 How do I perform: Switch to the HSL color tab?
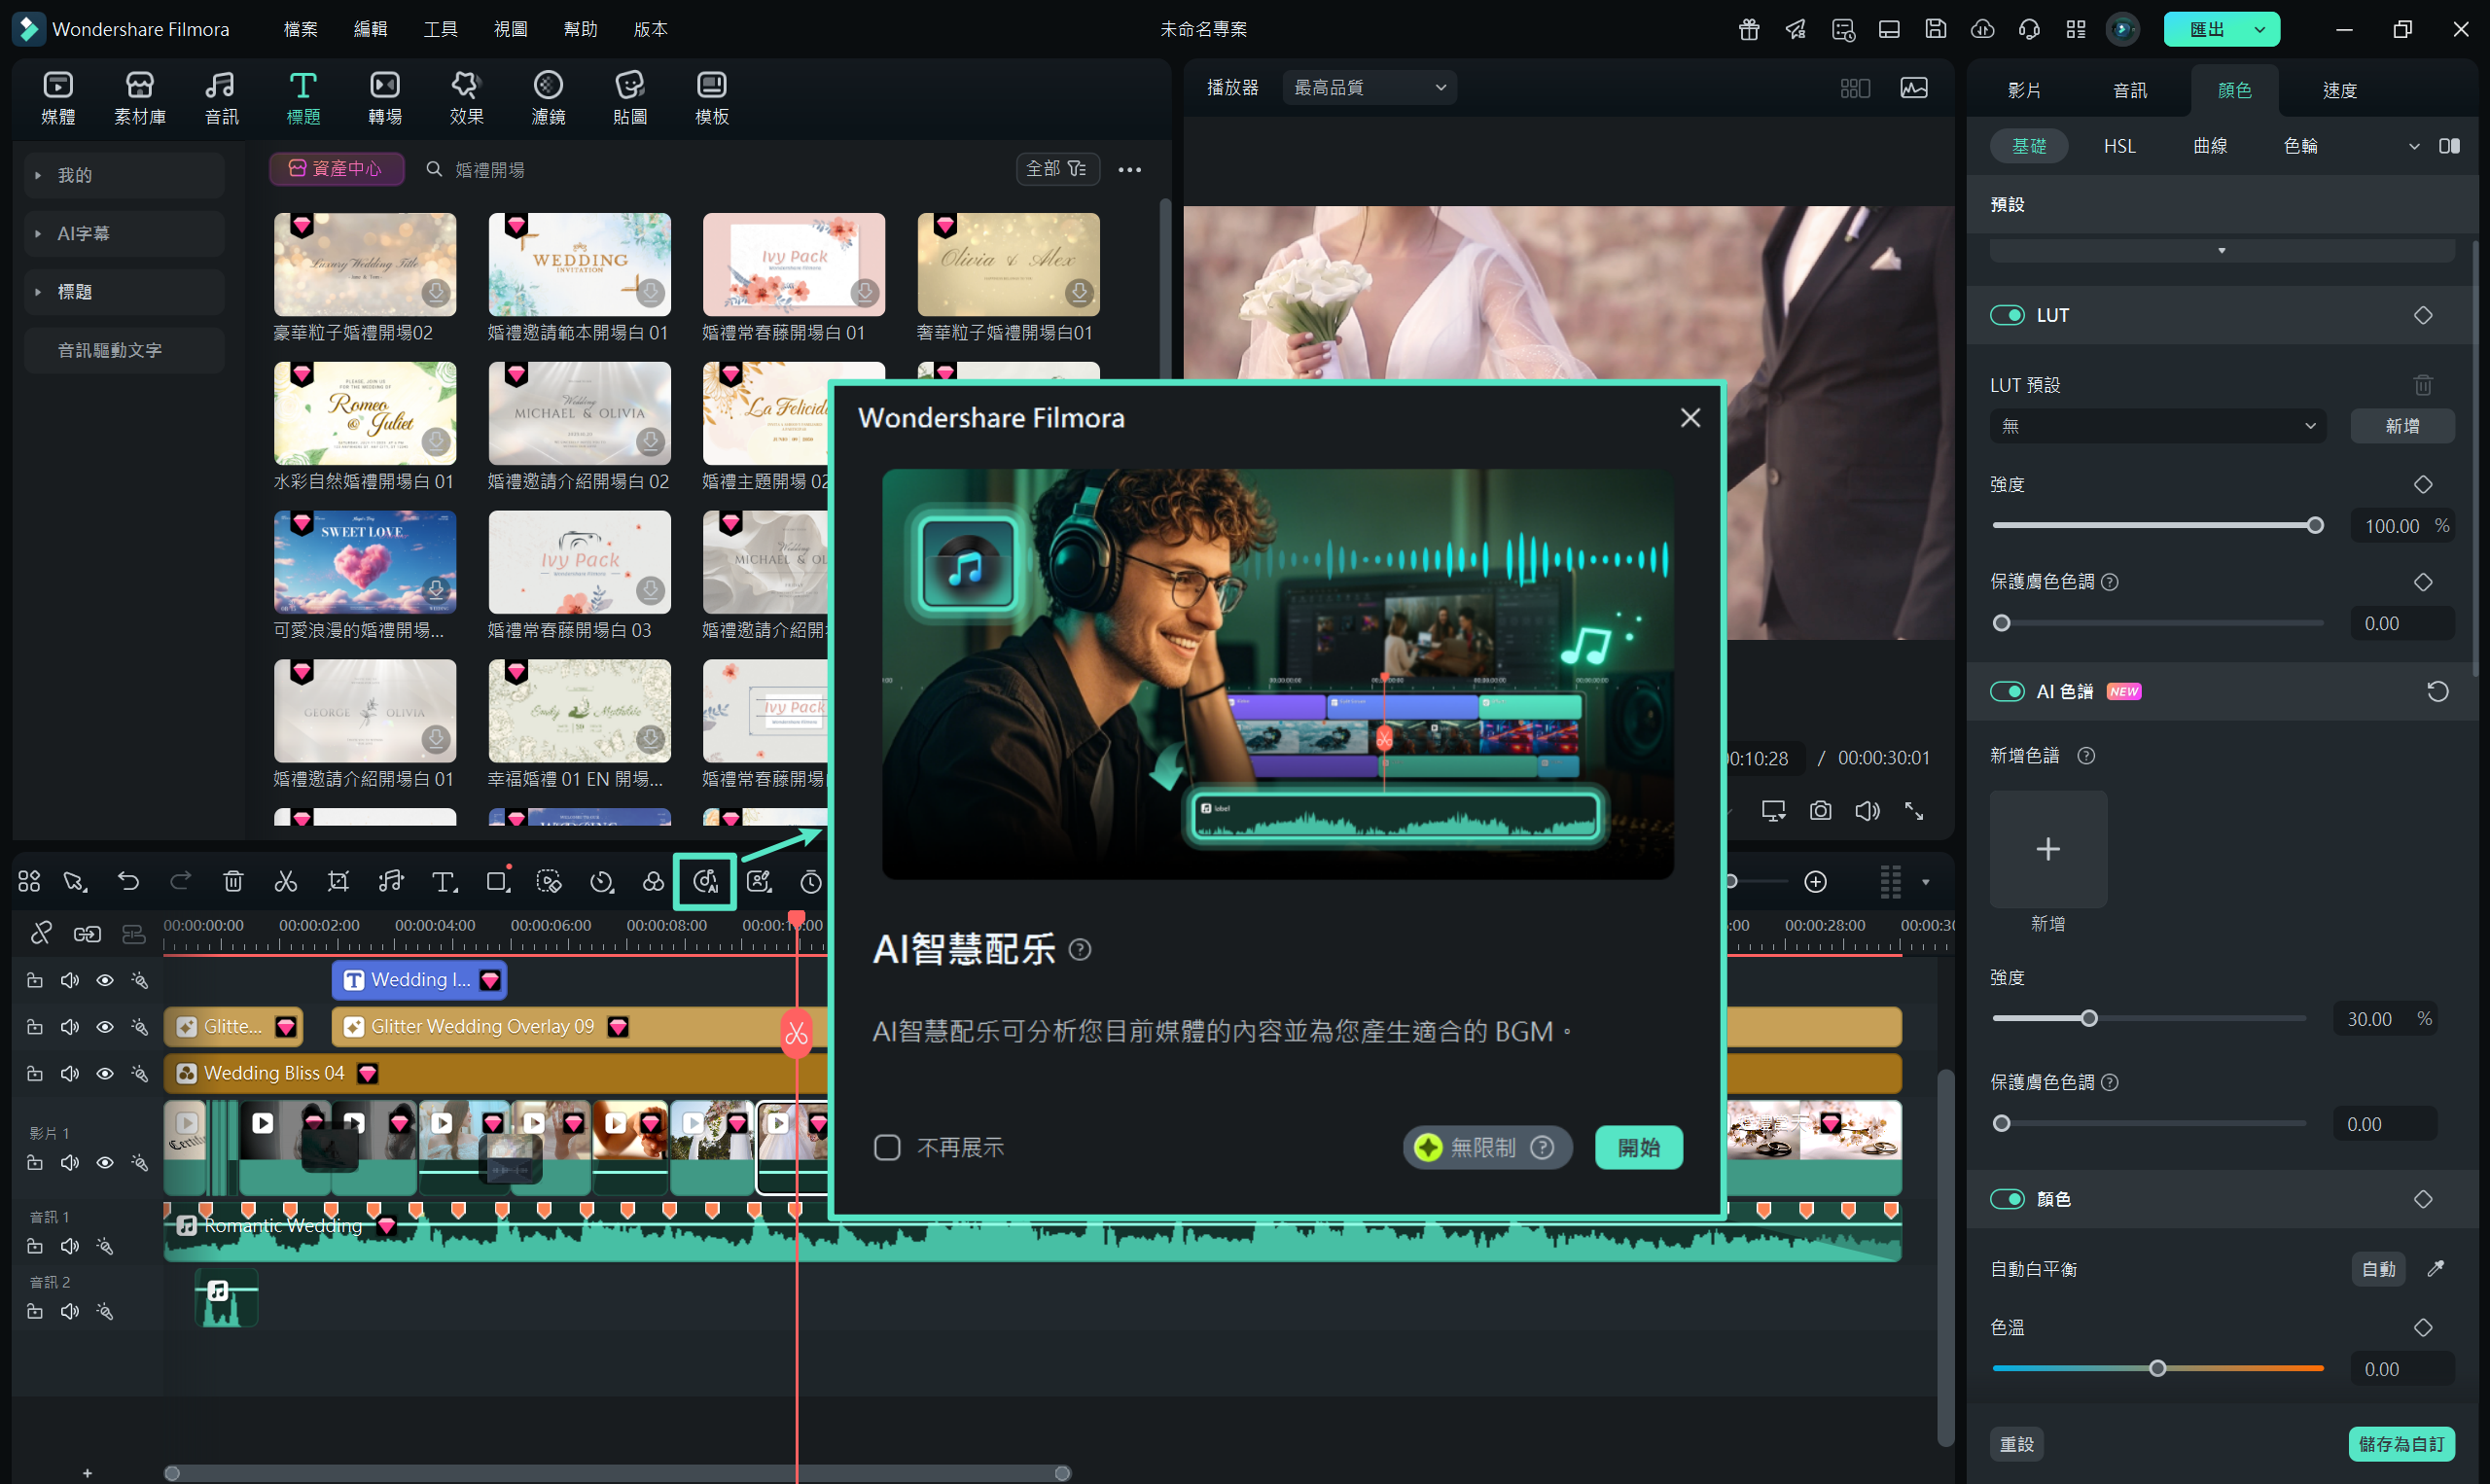click(2119, 146)
